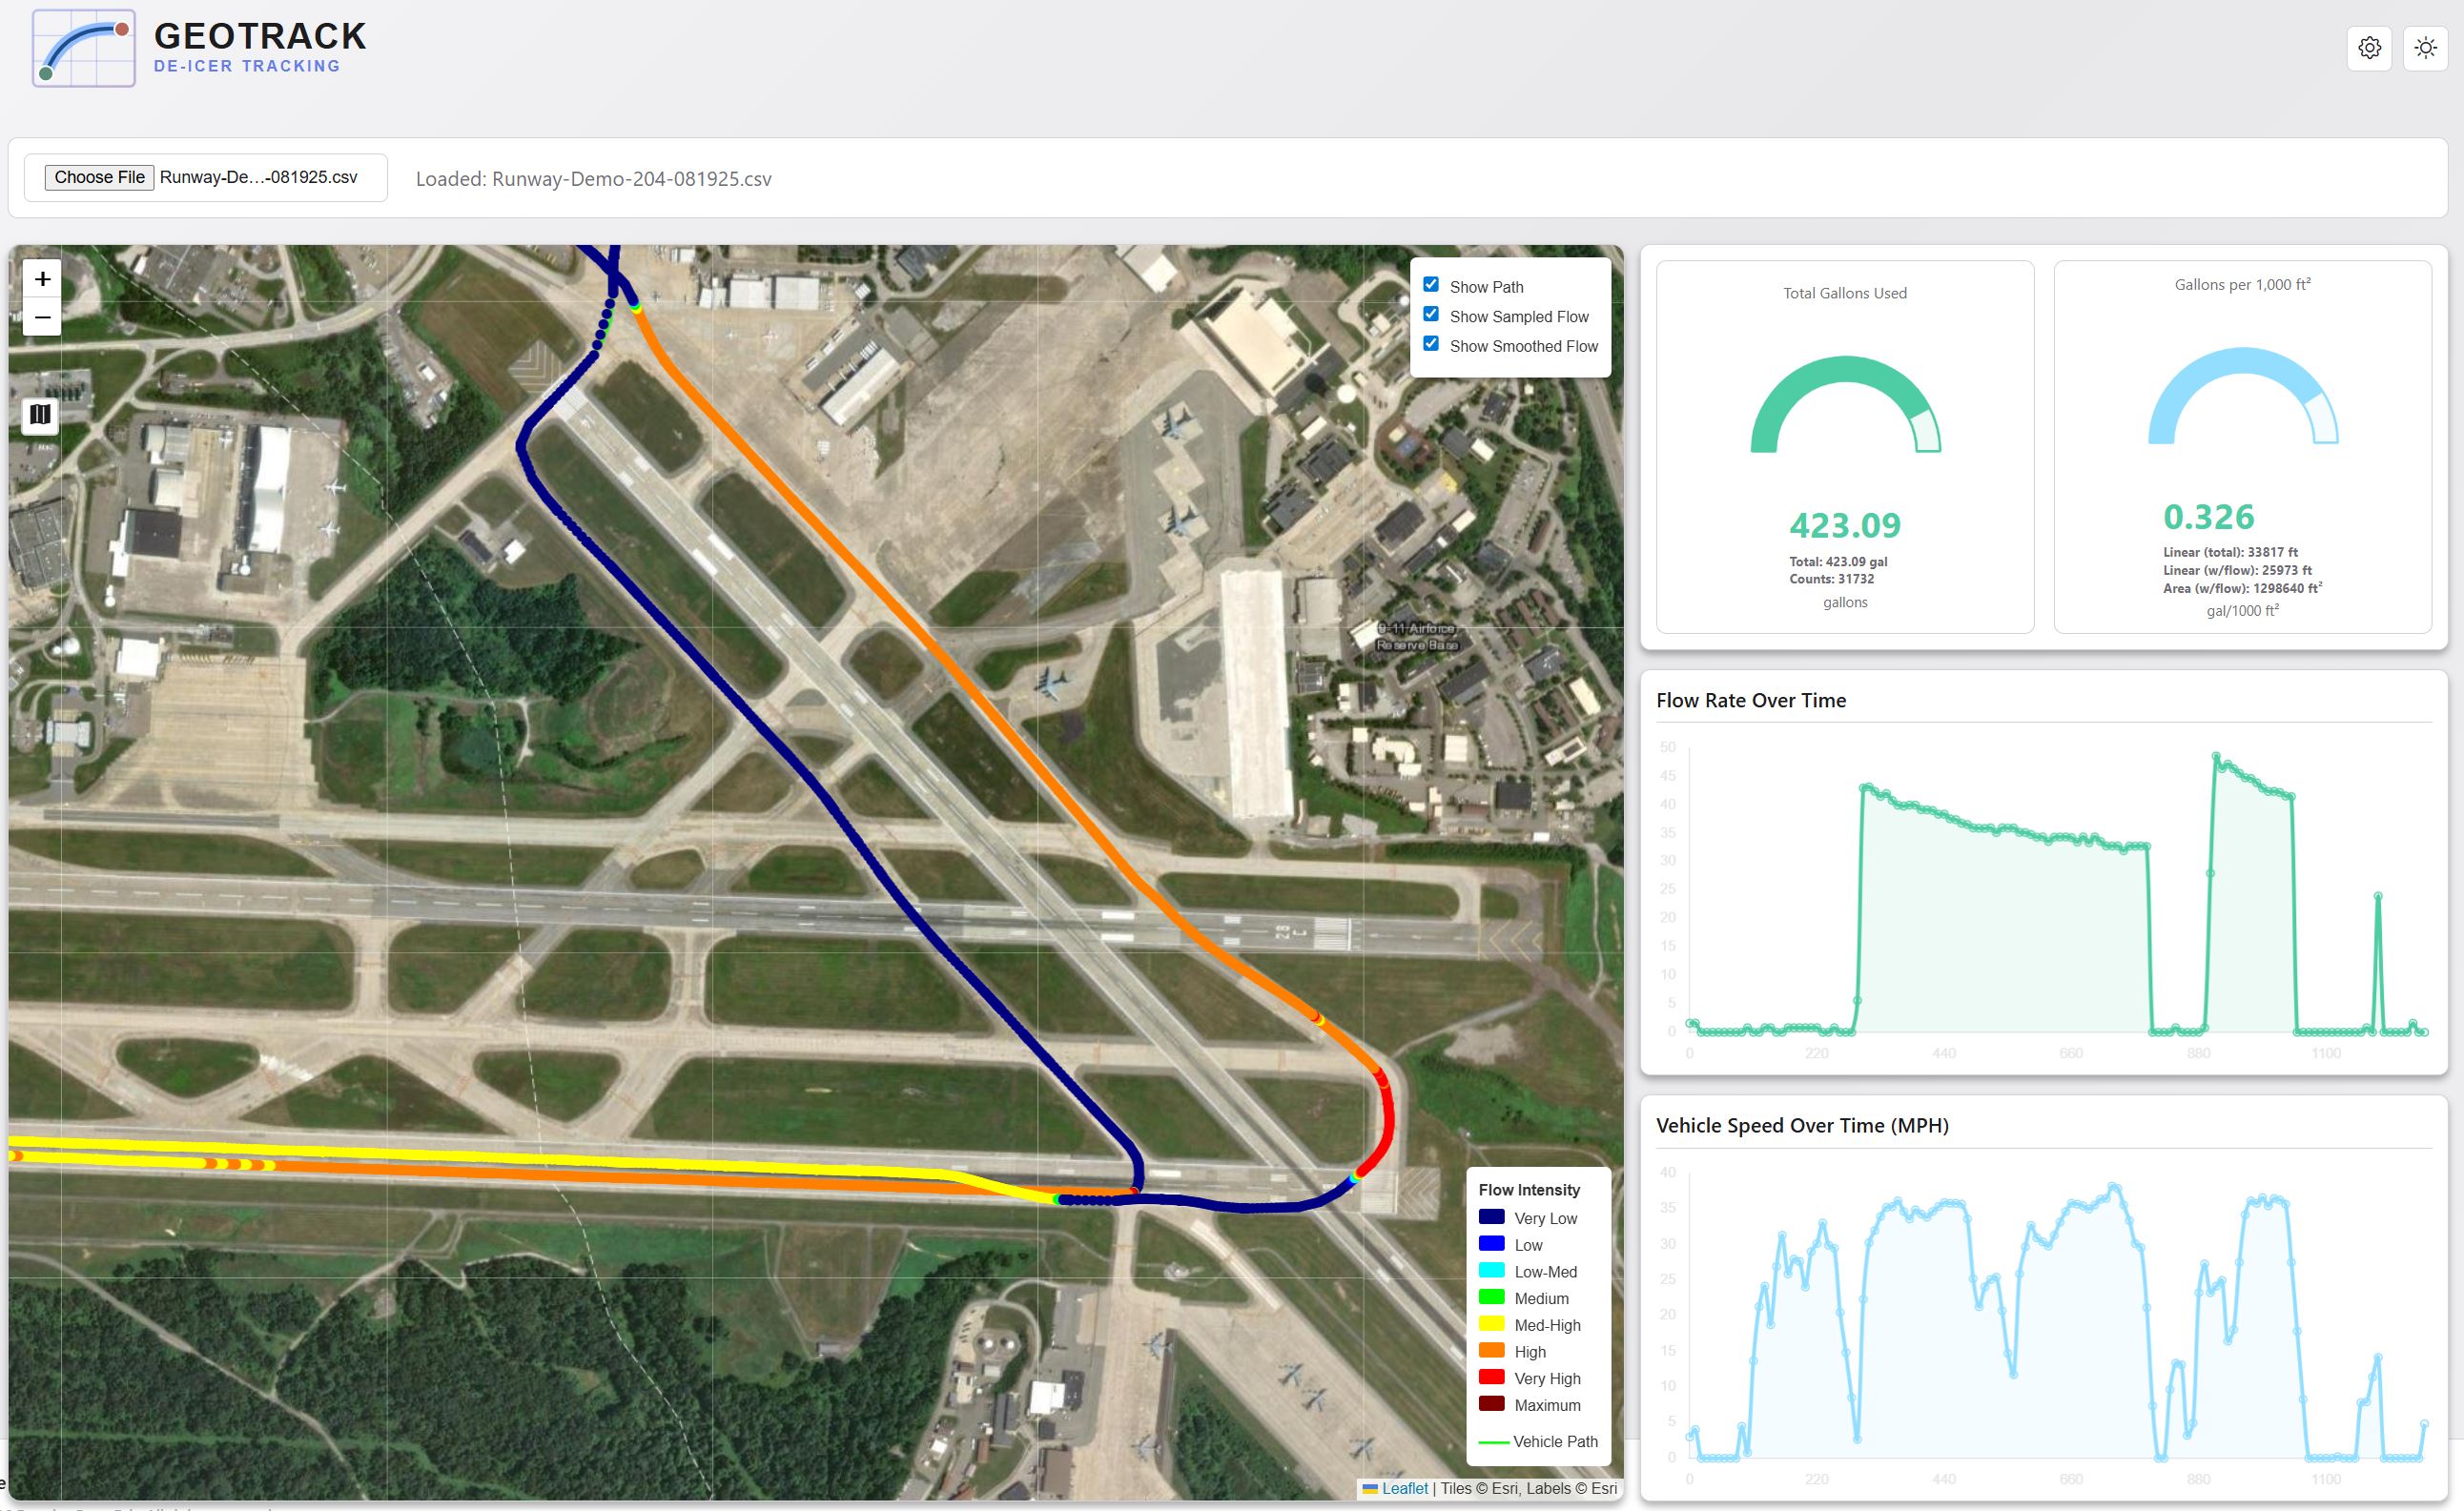The width and height of the screenshot is (2464, 1511).
Task: Open the map layers control icon
Action: point(40,414)
